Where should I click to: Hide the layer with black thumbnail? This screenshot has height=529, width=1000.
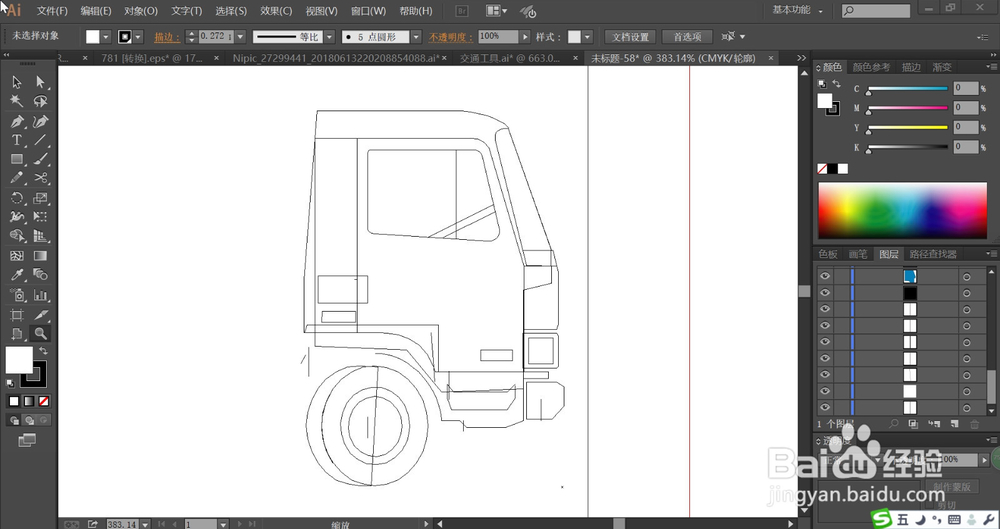tap(825, 292)
